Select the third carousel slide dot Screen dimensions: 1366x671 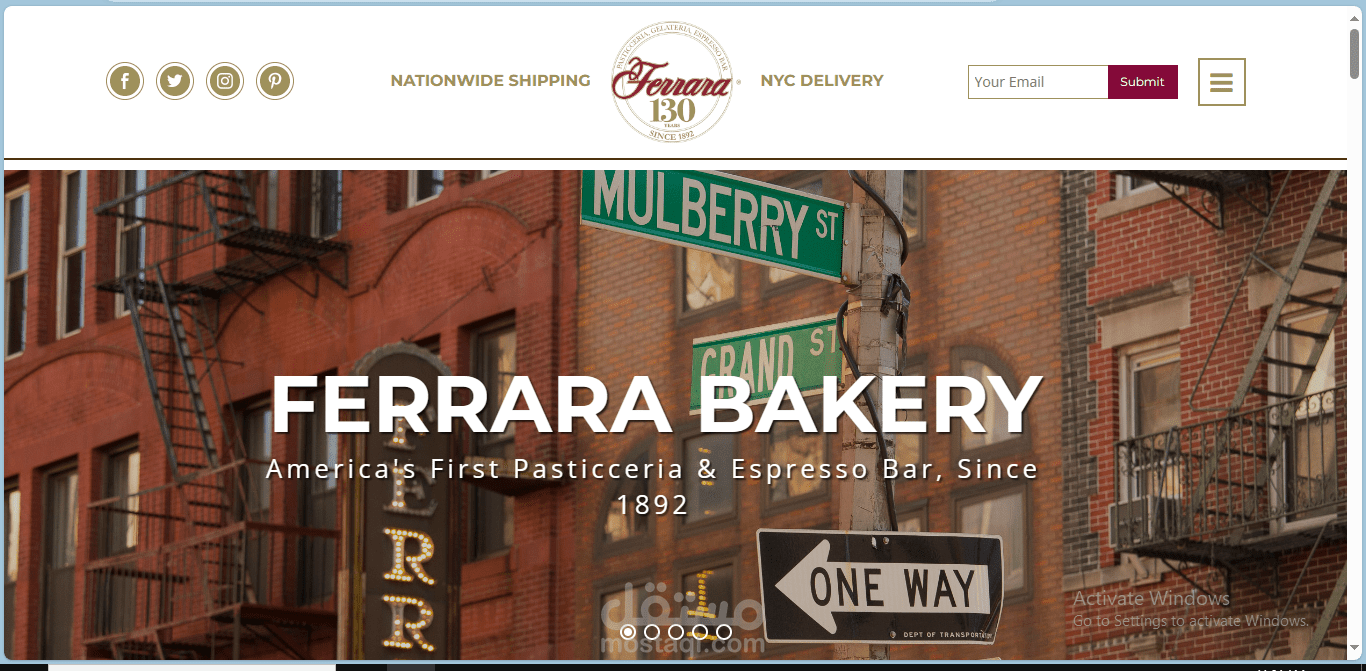pyautogui.click(x=676, y=632)
